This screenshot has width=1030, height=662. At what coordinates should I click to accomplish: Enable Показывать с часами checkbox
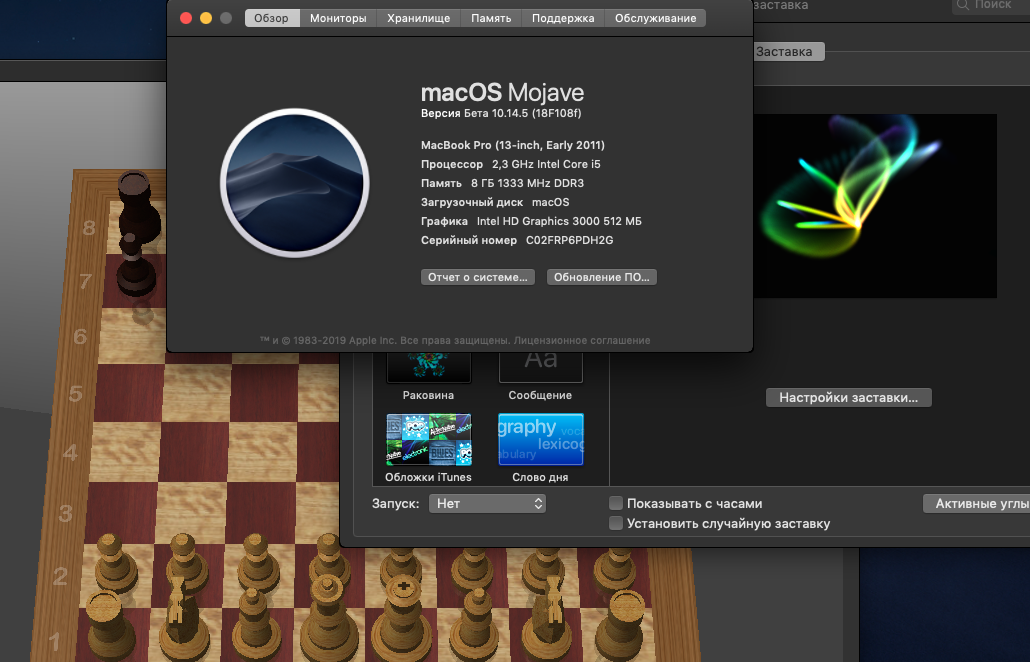(x=616, y=503)
